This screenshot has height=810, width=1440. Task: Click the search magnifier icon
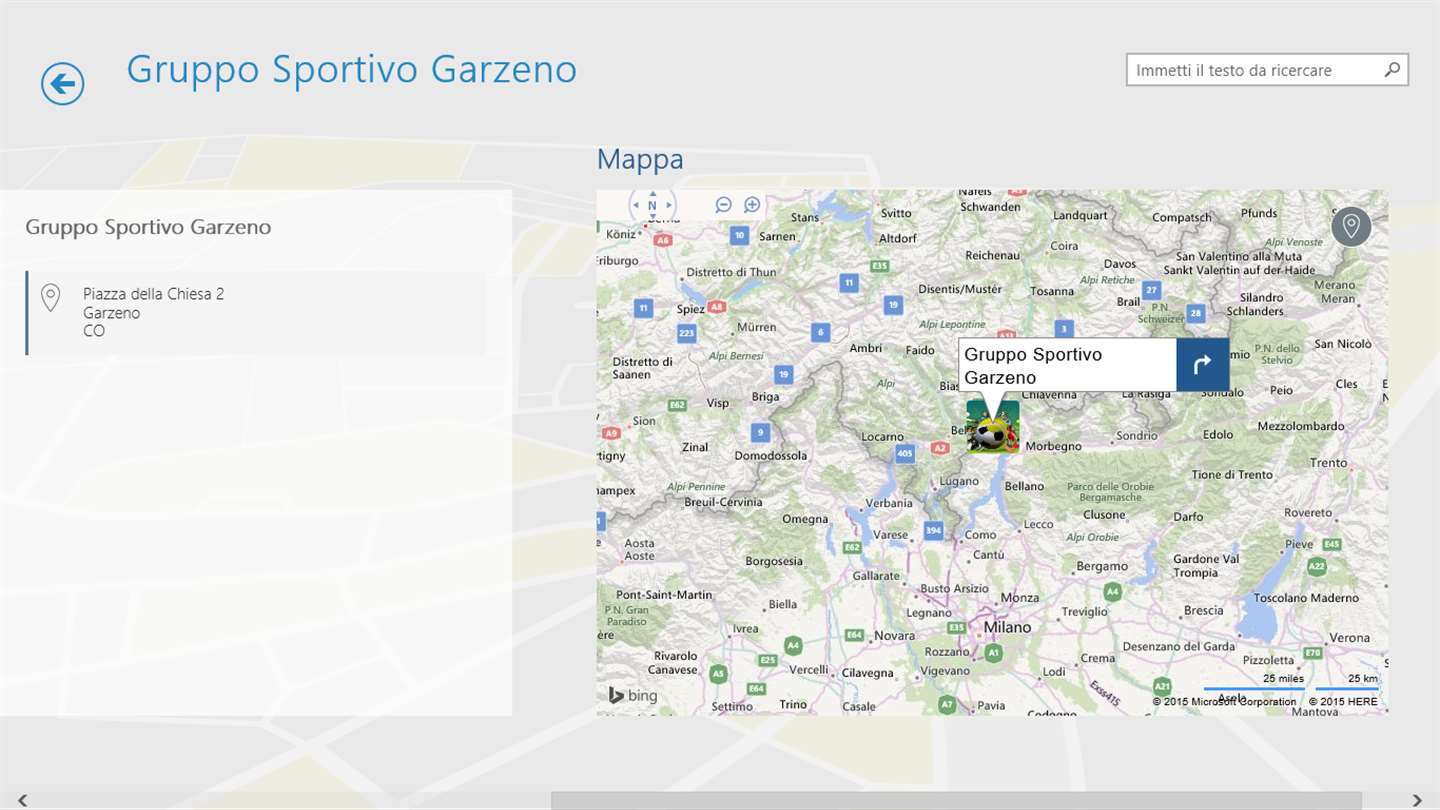tap(1392, 70)
